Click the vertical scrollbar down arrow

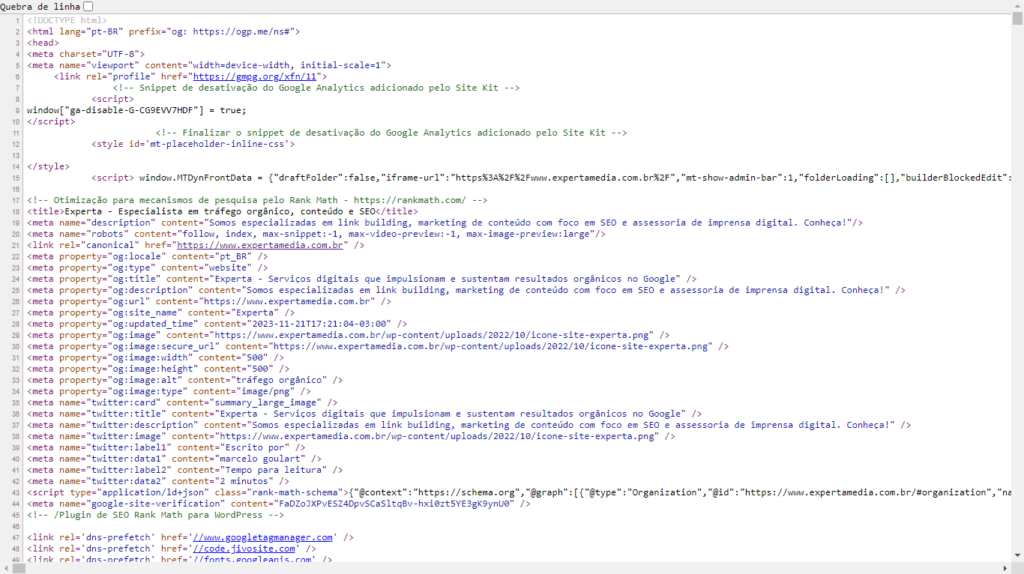1017,556
